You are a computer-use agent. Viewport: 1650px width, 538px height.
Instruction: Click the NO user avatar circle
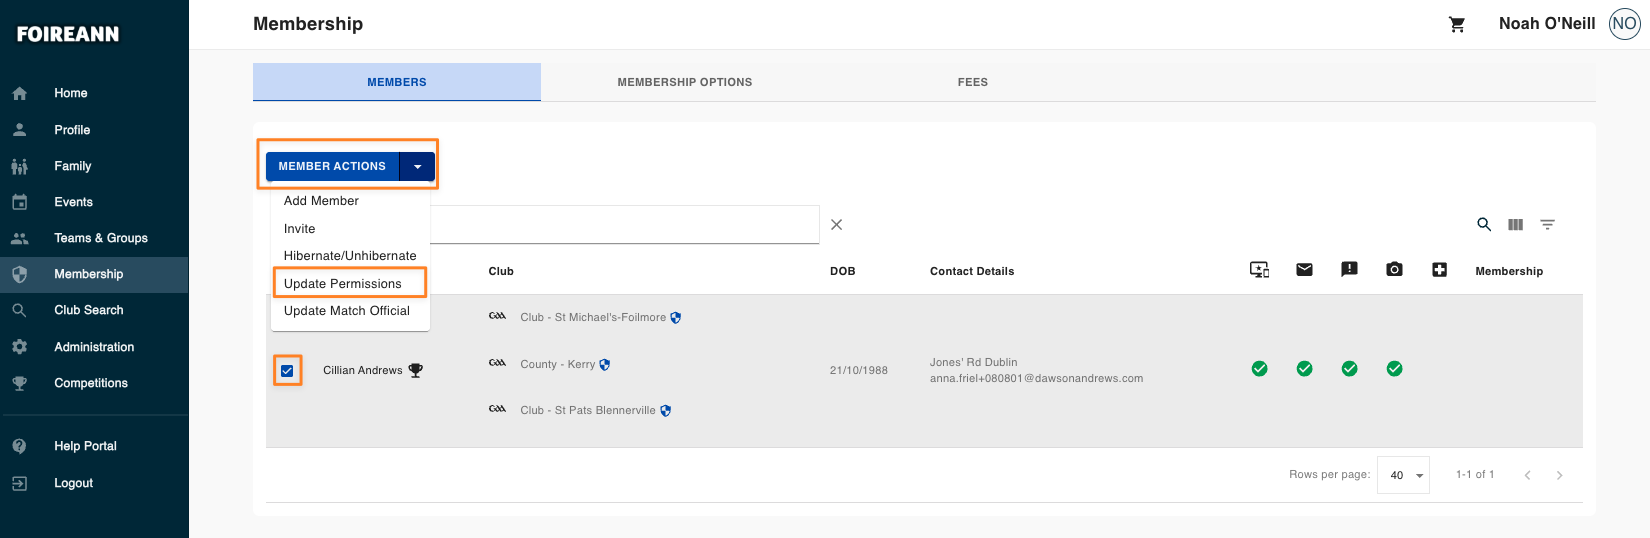click(1624, 24)
